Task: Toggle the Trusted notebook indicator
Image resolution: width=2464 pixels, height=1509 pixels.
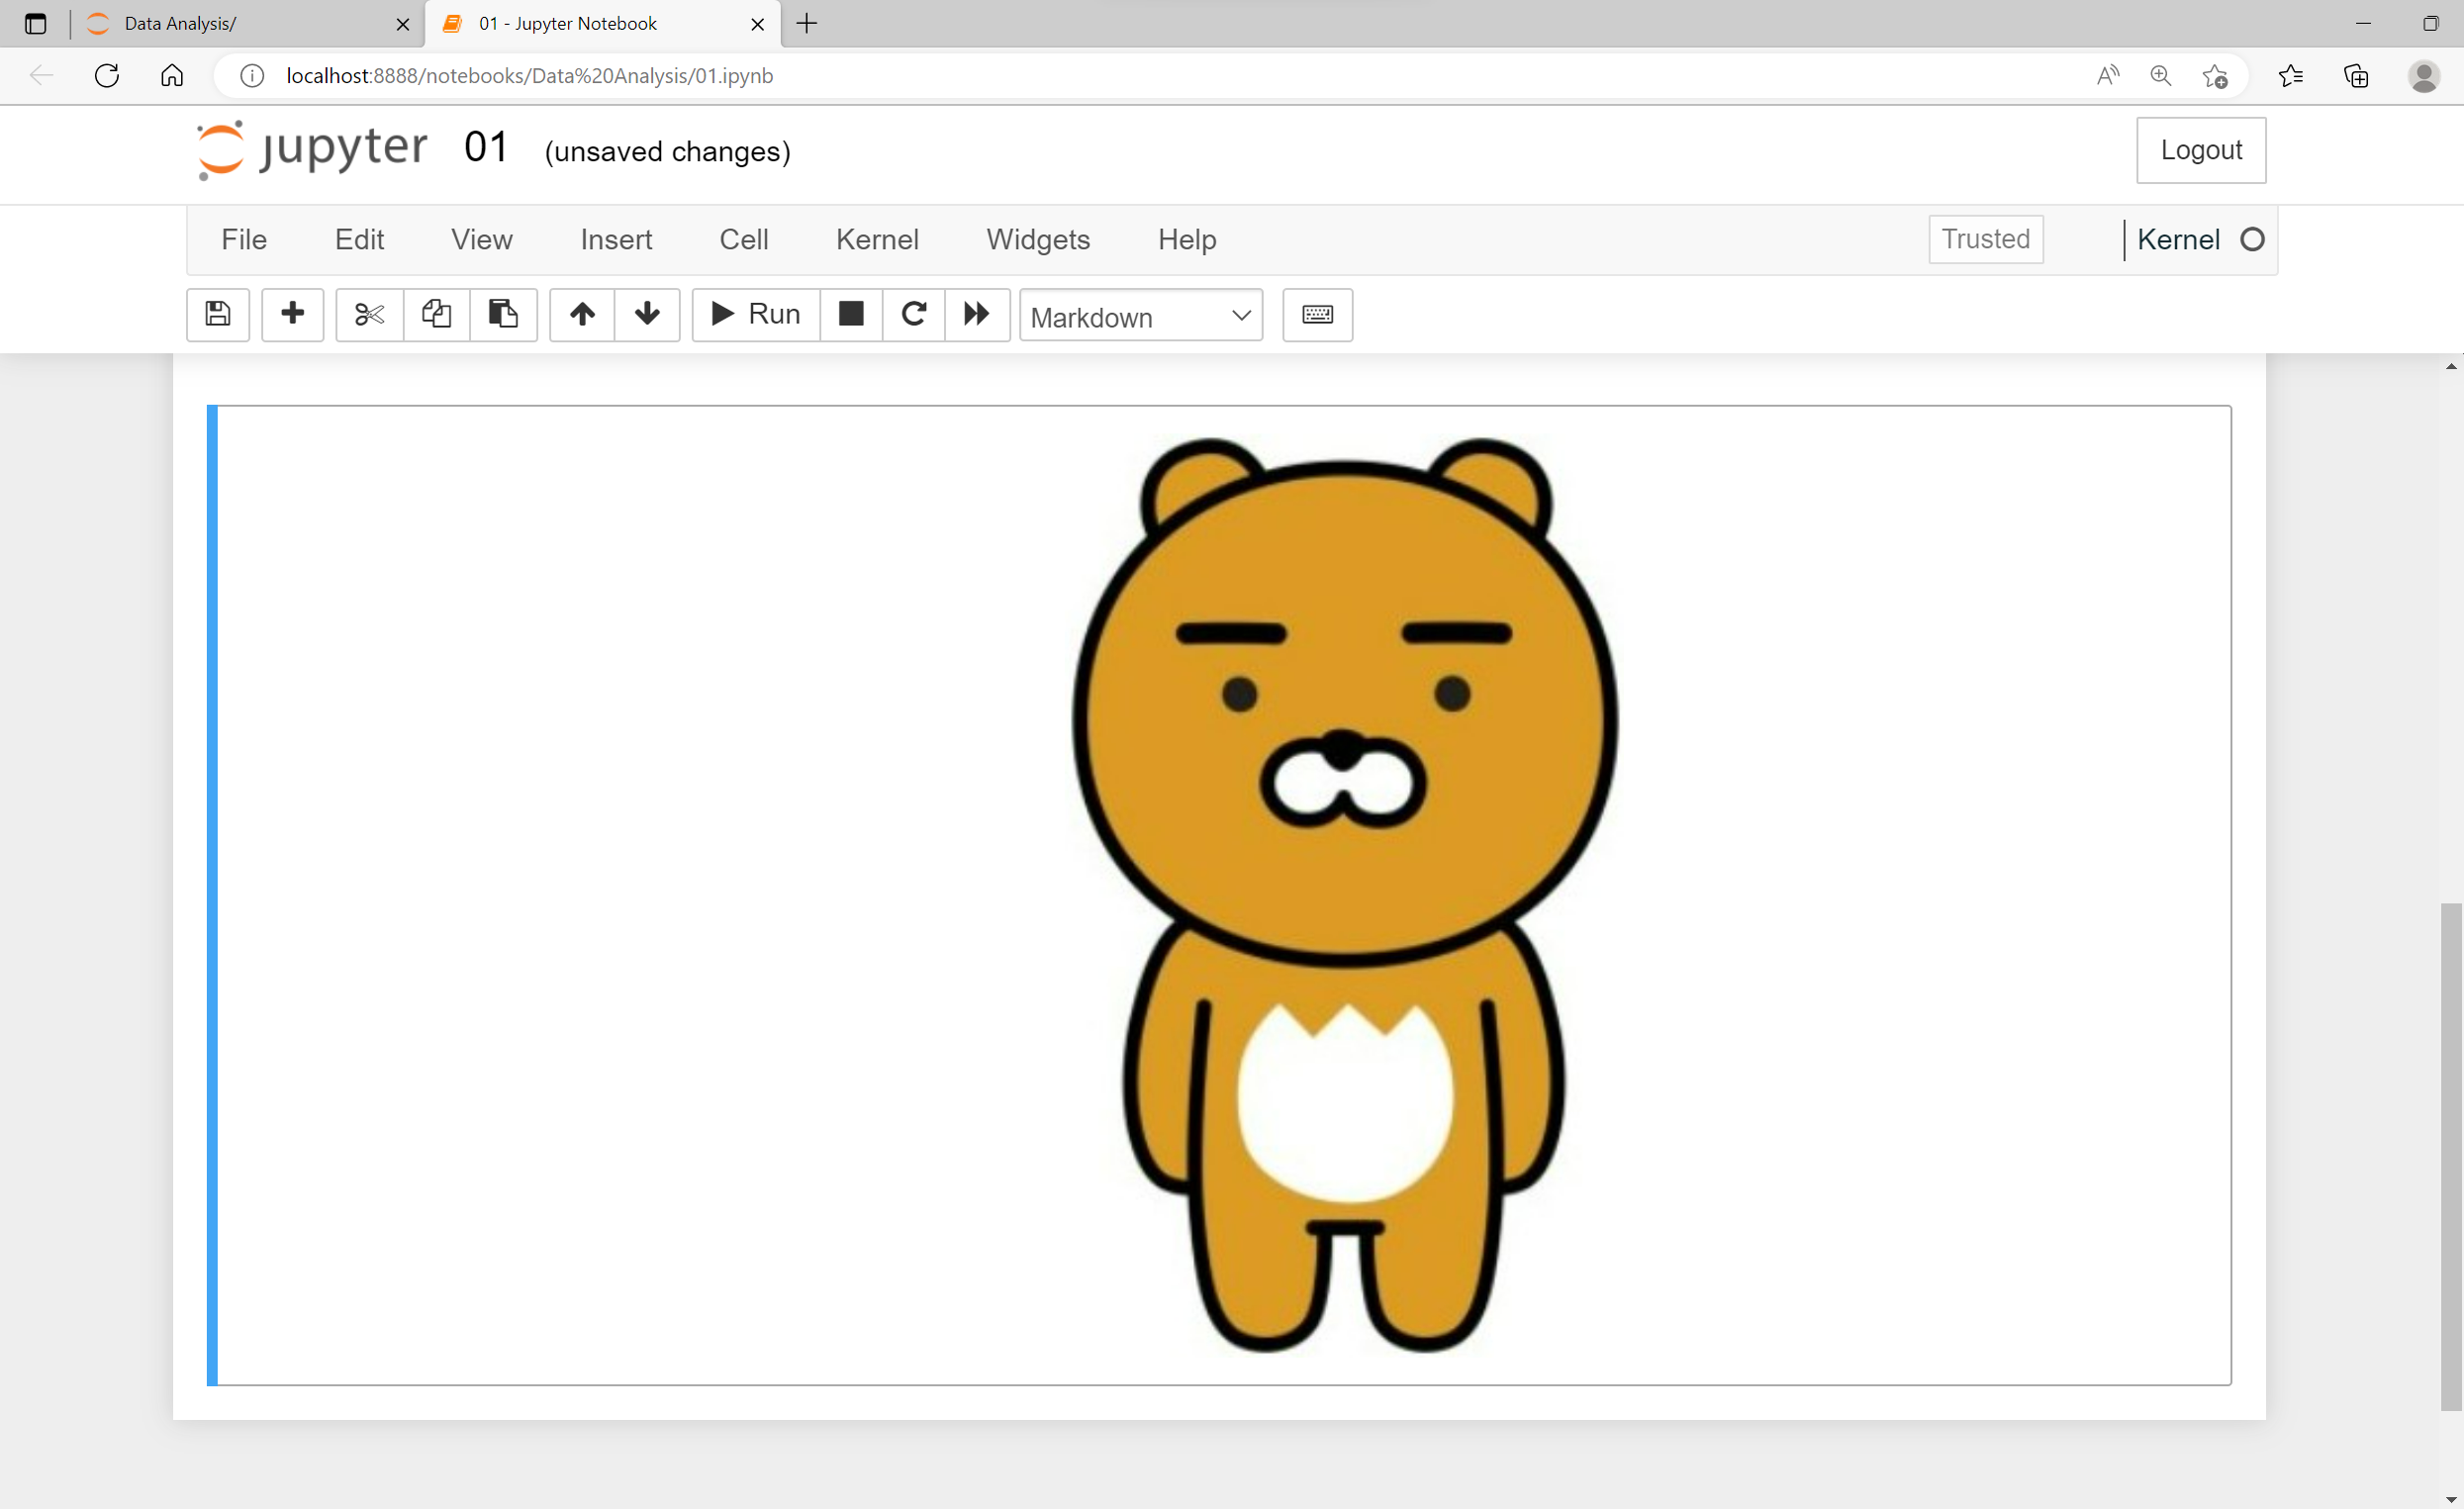Action: pyautogui.click(x=1985, y=239)
